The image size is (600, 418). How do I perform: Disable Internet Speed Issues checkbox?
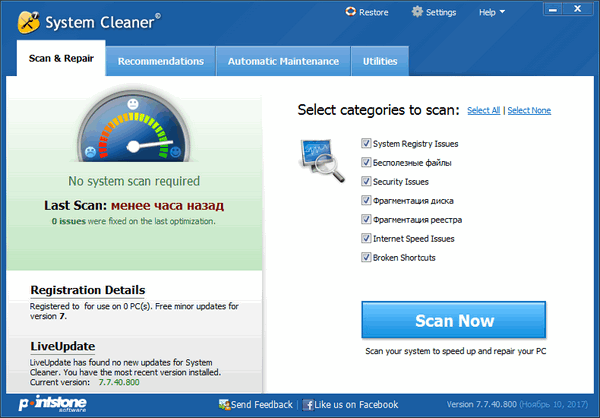[x=366, y=238]
